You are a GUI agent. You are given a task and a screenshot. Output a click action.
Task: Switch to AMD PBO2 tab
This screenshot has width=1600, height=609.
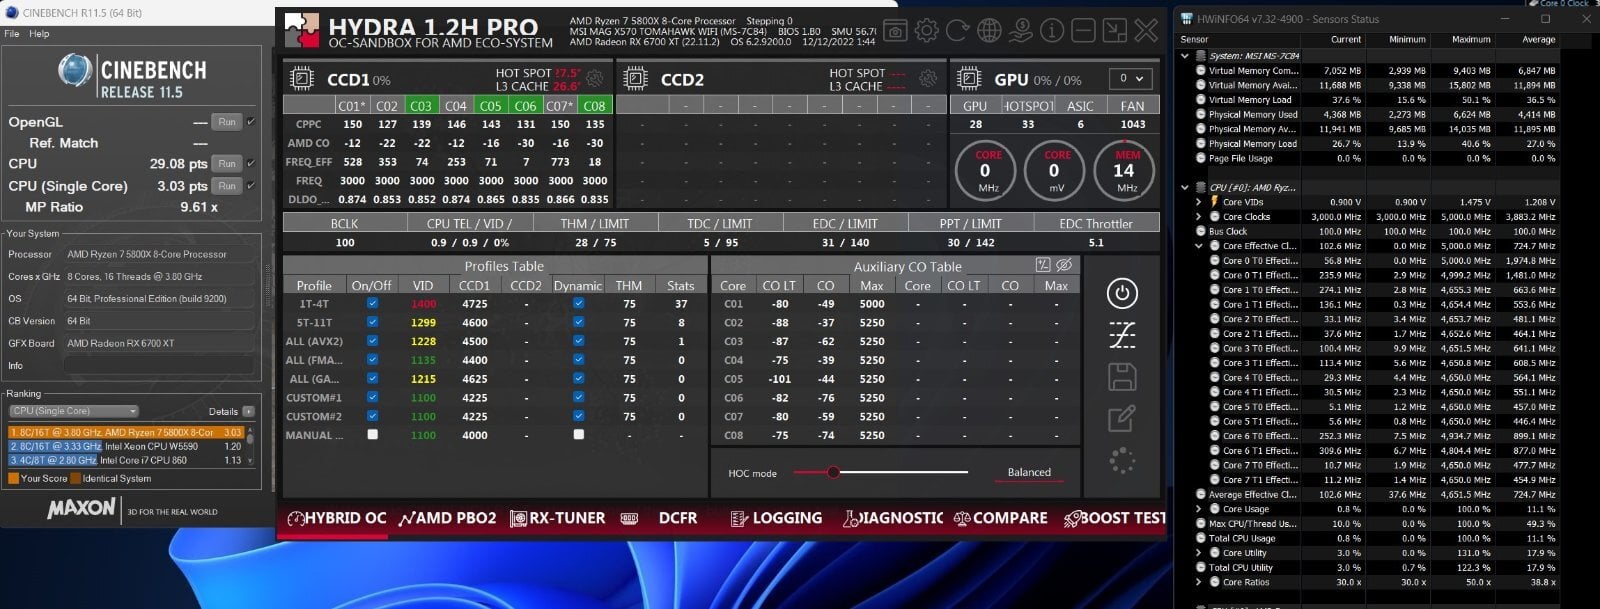447,518
